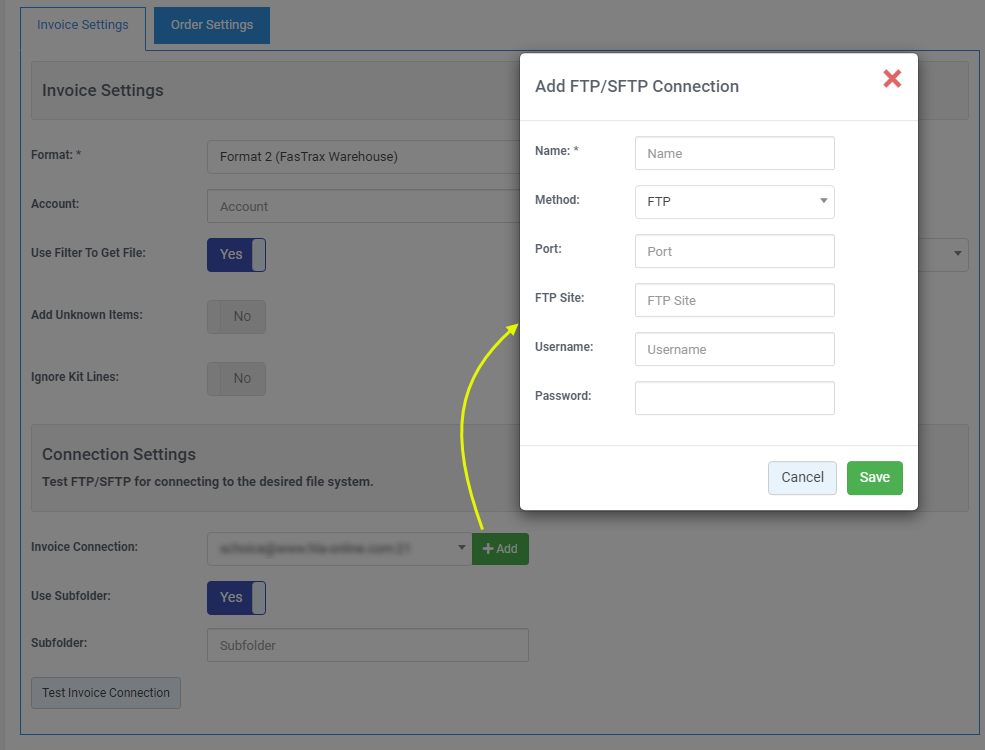This screenshot has height=750, width=985.
Task: Open the partially hidden dropdown behind dialog
Action: (943, 254)
